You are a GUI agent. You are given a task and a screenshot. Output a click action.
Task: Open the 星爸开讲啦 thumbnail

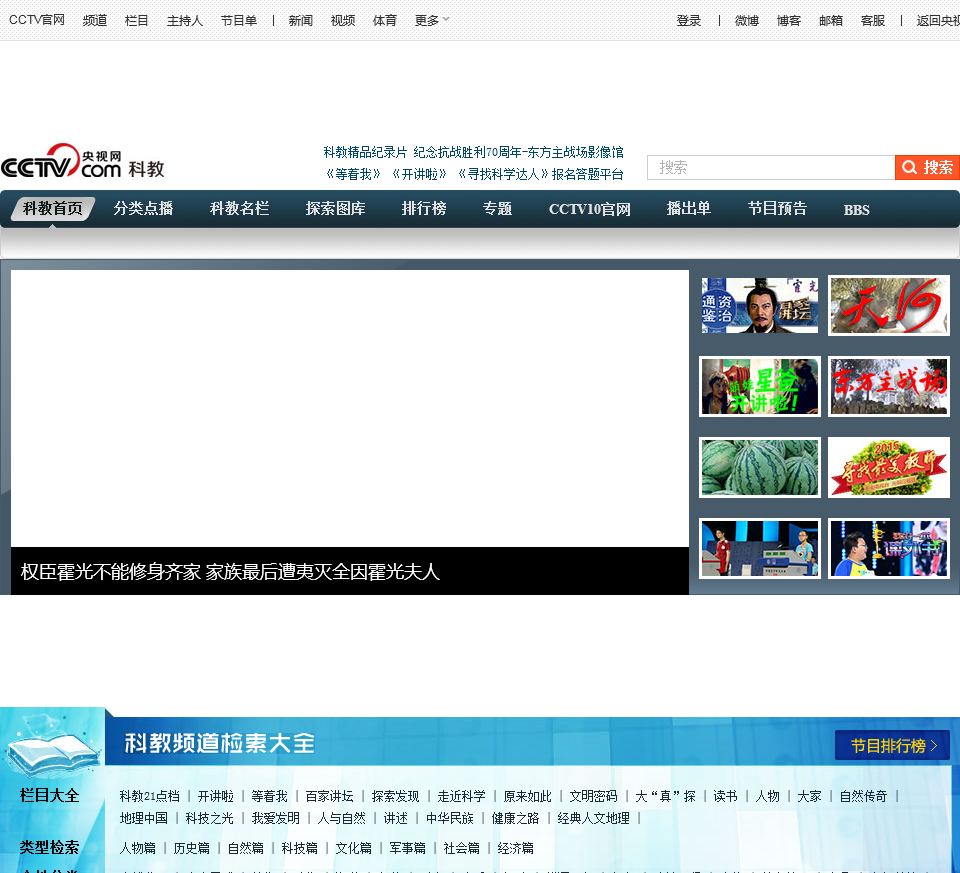760,386
